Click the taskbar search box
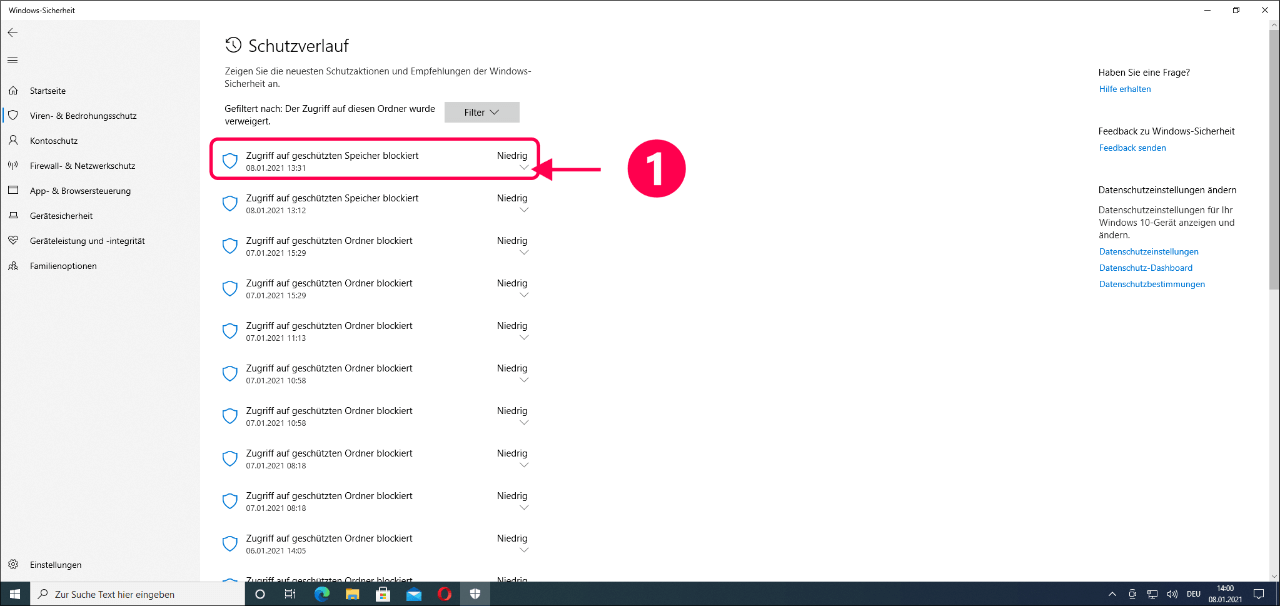This screenshot has height=606, width=1280. pos(138,594)
